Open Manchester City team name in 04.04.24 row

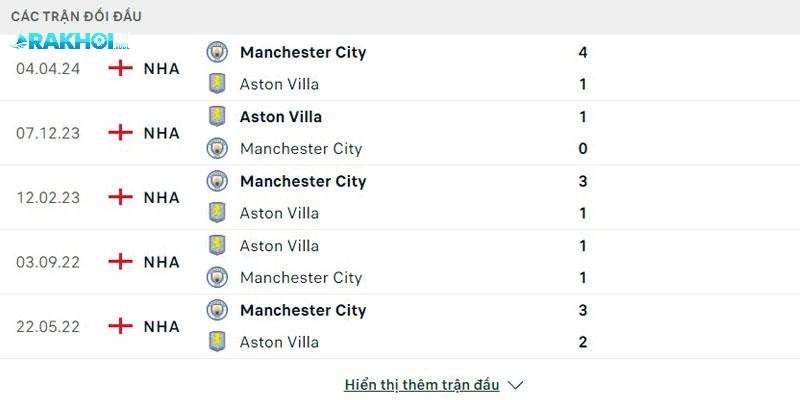[x=303, y=52]
